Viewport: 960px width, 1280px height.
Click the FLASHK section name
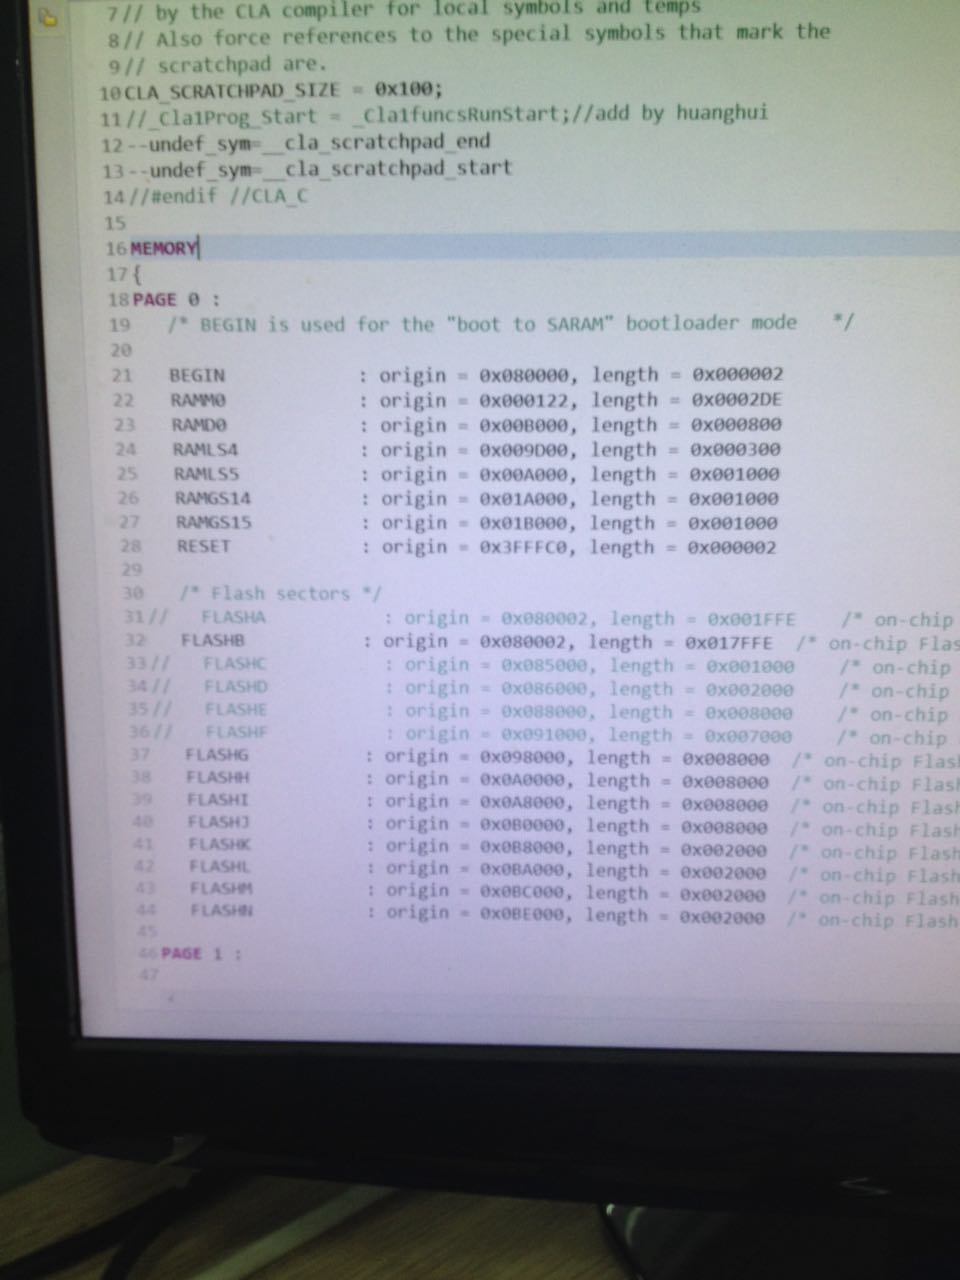tap(220, 844)
